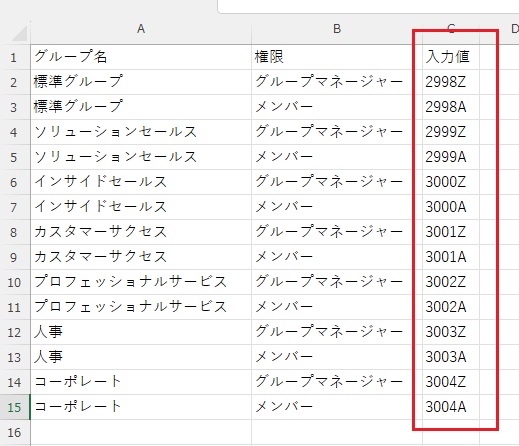Select cell with value 2998Z
519x446 pixels.
click(451, 82)
